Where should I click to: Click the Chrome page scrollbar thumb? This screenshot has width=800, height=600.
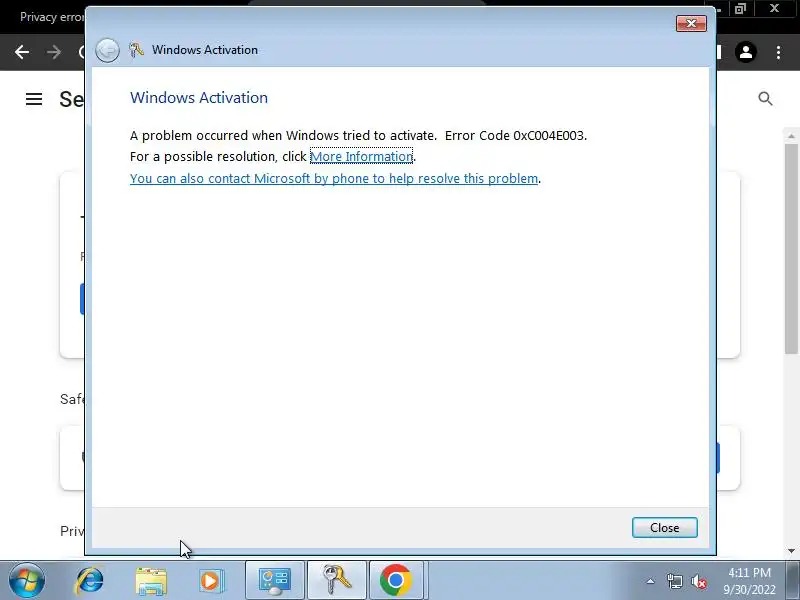pyautogui.click(x=792, y=248)
